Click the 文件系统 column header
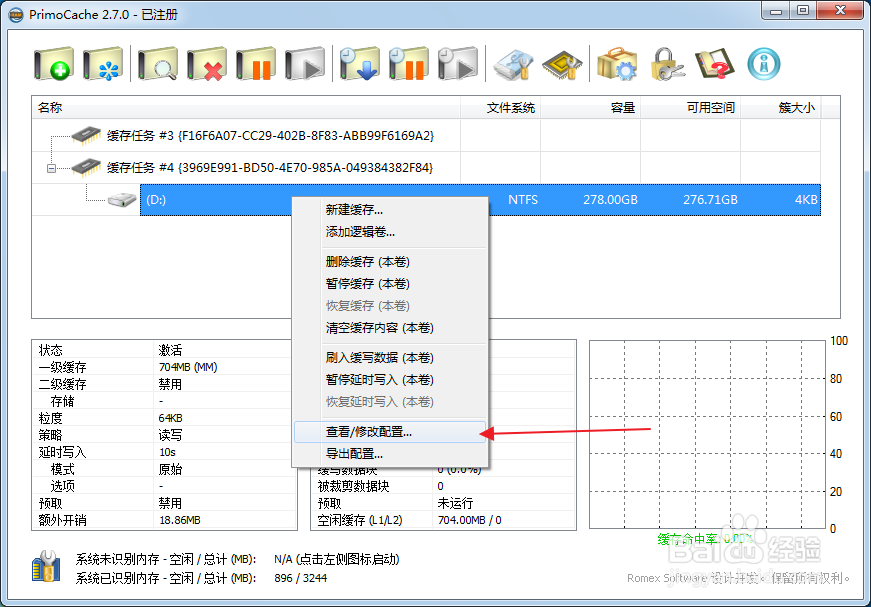Viewport: 871px width, 607px height. click(x=500, y=108)
